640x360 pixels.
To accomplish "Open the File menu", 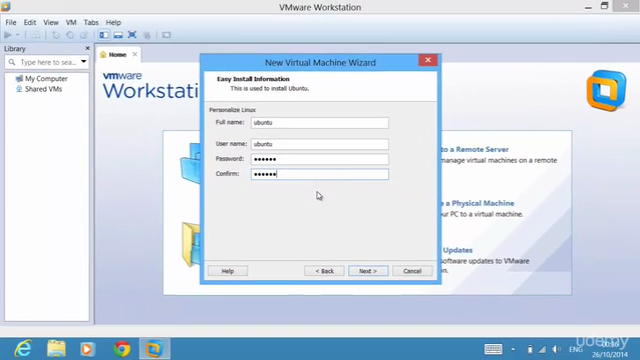I will 11,22.
